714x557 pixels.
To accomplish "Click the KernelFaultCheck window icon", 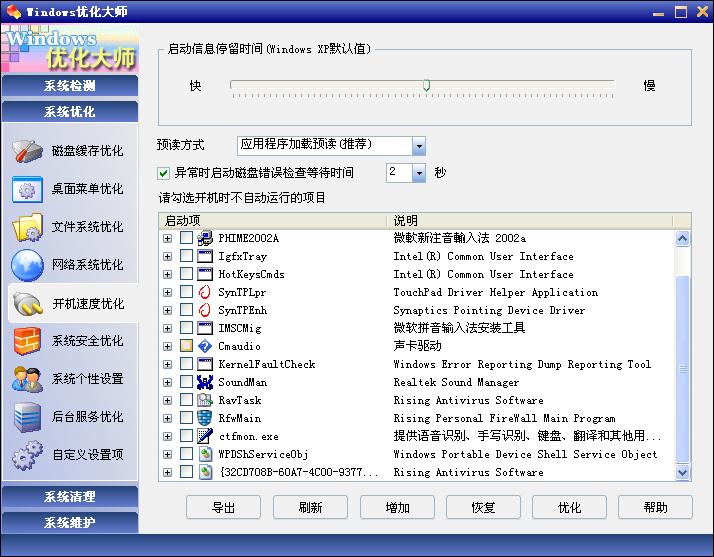I will [205, 364].
